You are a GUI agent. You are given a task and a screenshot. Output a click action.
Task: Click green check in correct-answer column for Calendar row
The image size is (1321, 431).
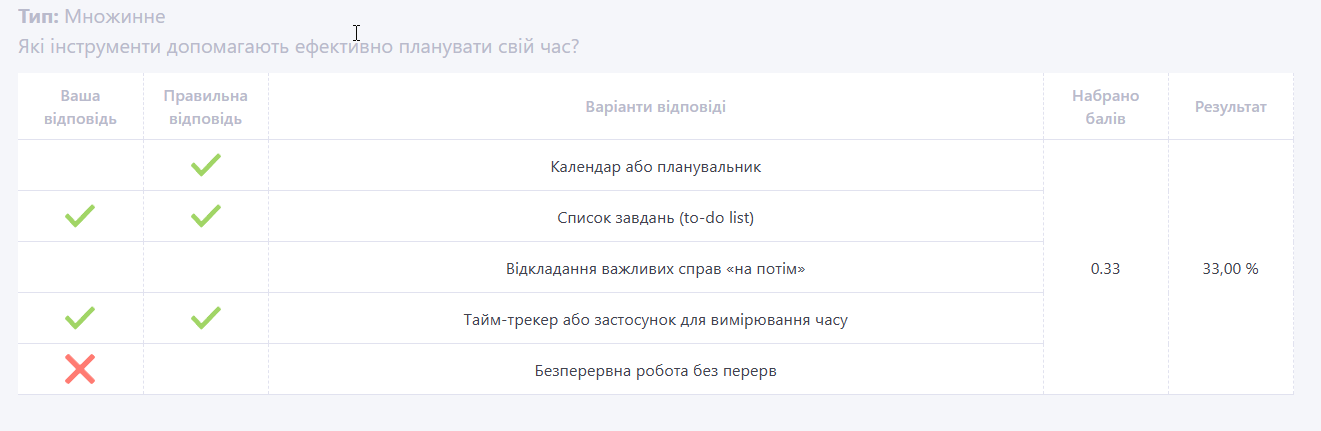205,165
